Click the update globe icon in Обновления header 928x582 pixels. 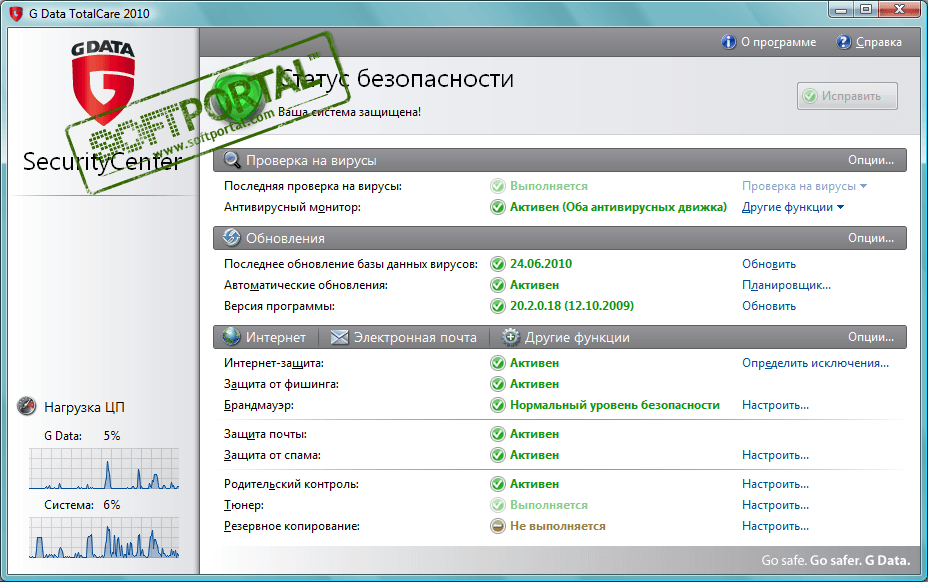(231, 238)
